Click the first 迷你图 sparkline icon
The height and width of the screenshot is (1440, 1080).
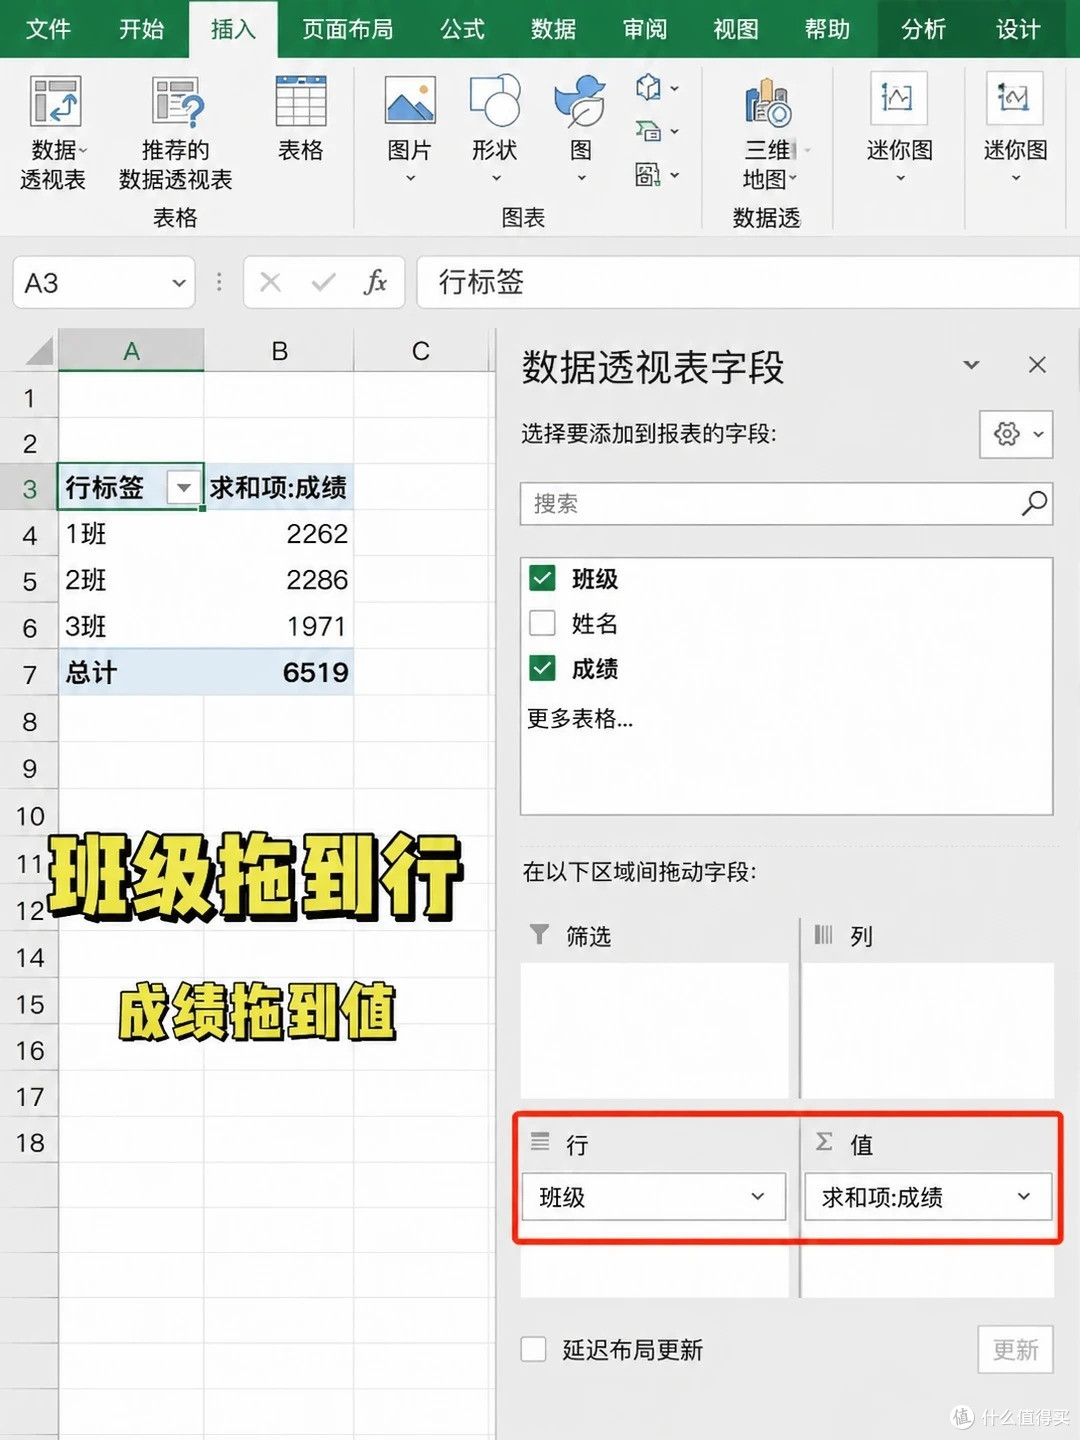click(x=898, y=99)
